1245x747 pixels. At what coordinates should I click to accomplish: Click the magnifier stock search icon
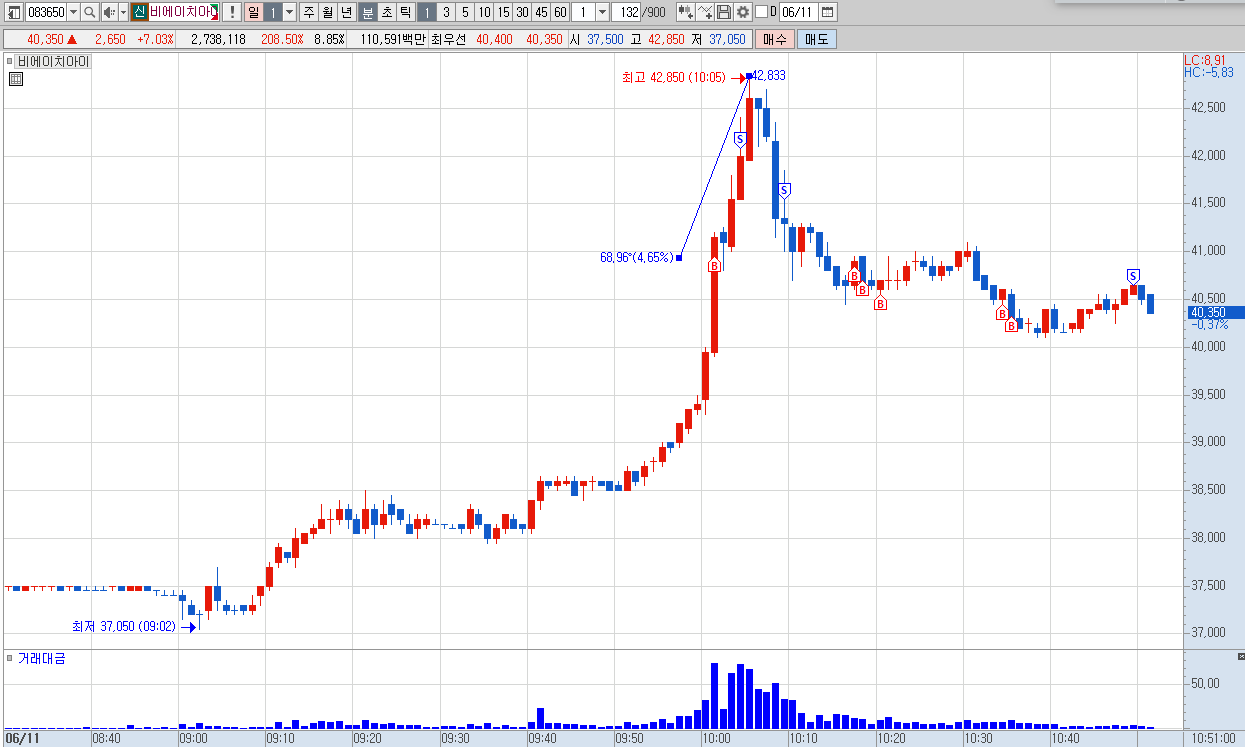(89, 12)
